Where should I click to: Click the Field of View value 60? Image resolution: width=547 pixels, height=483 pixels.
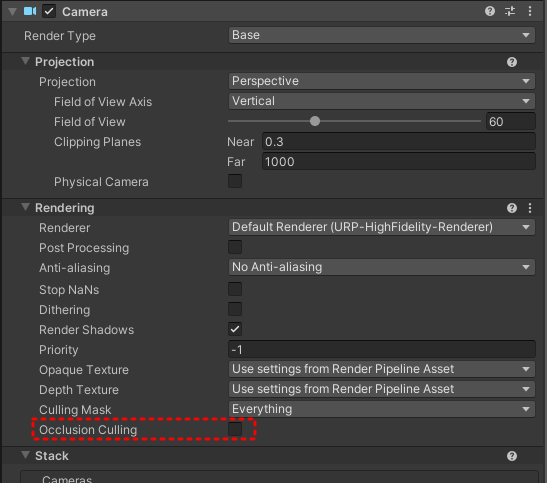[x=511, y=121]
